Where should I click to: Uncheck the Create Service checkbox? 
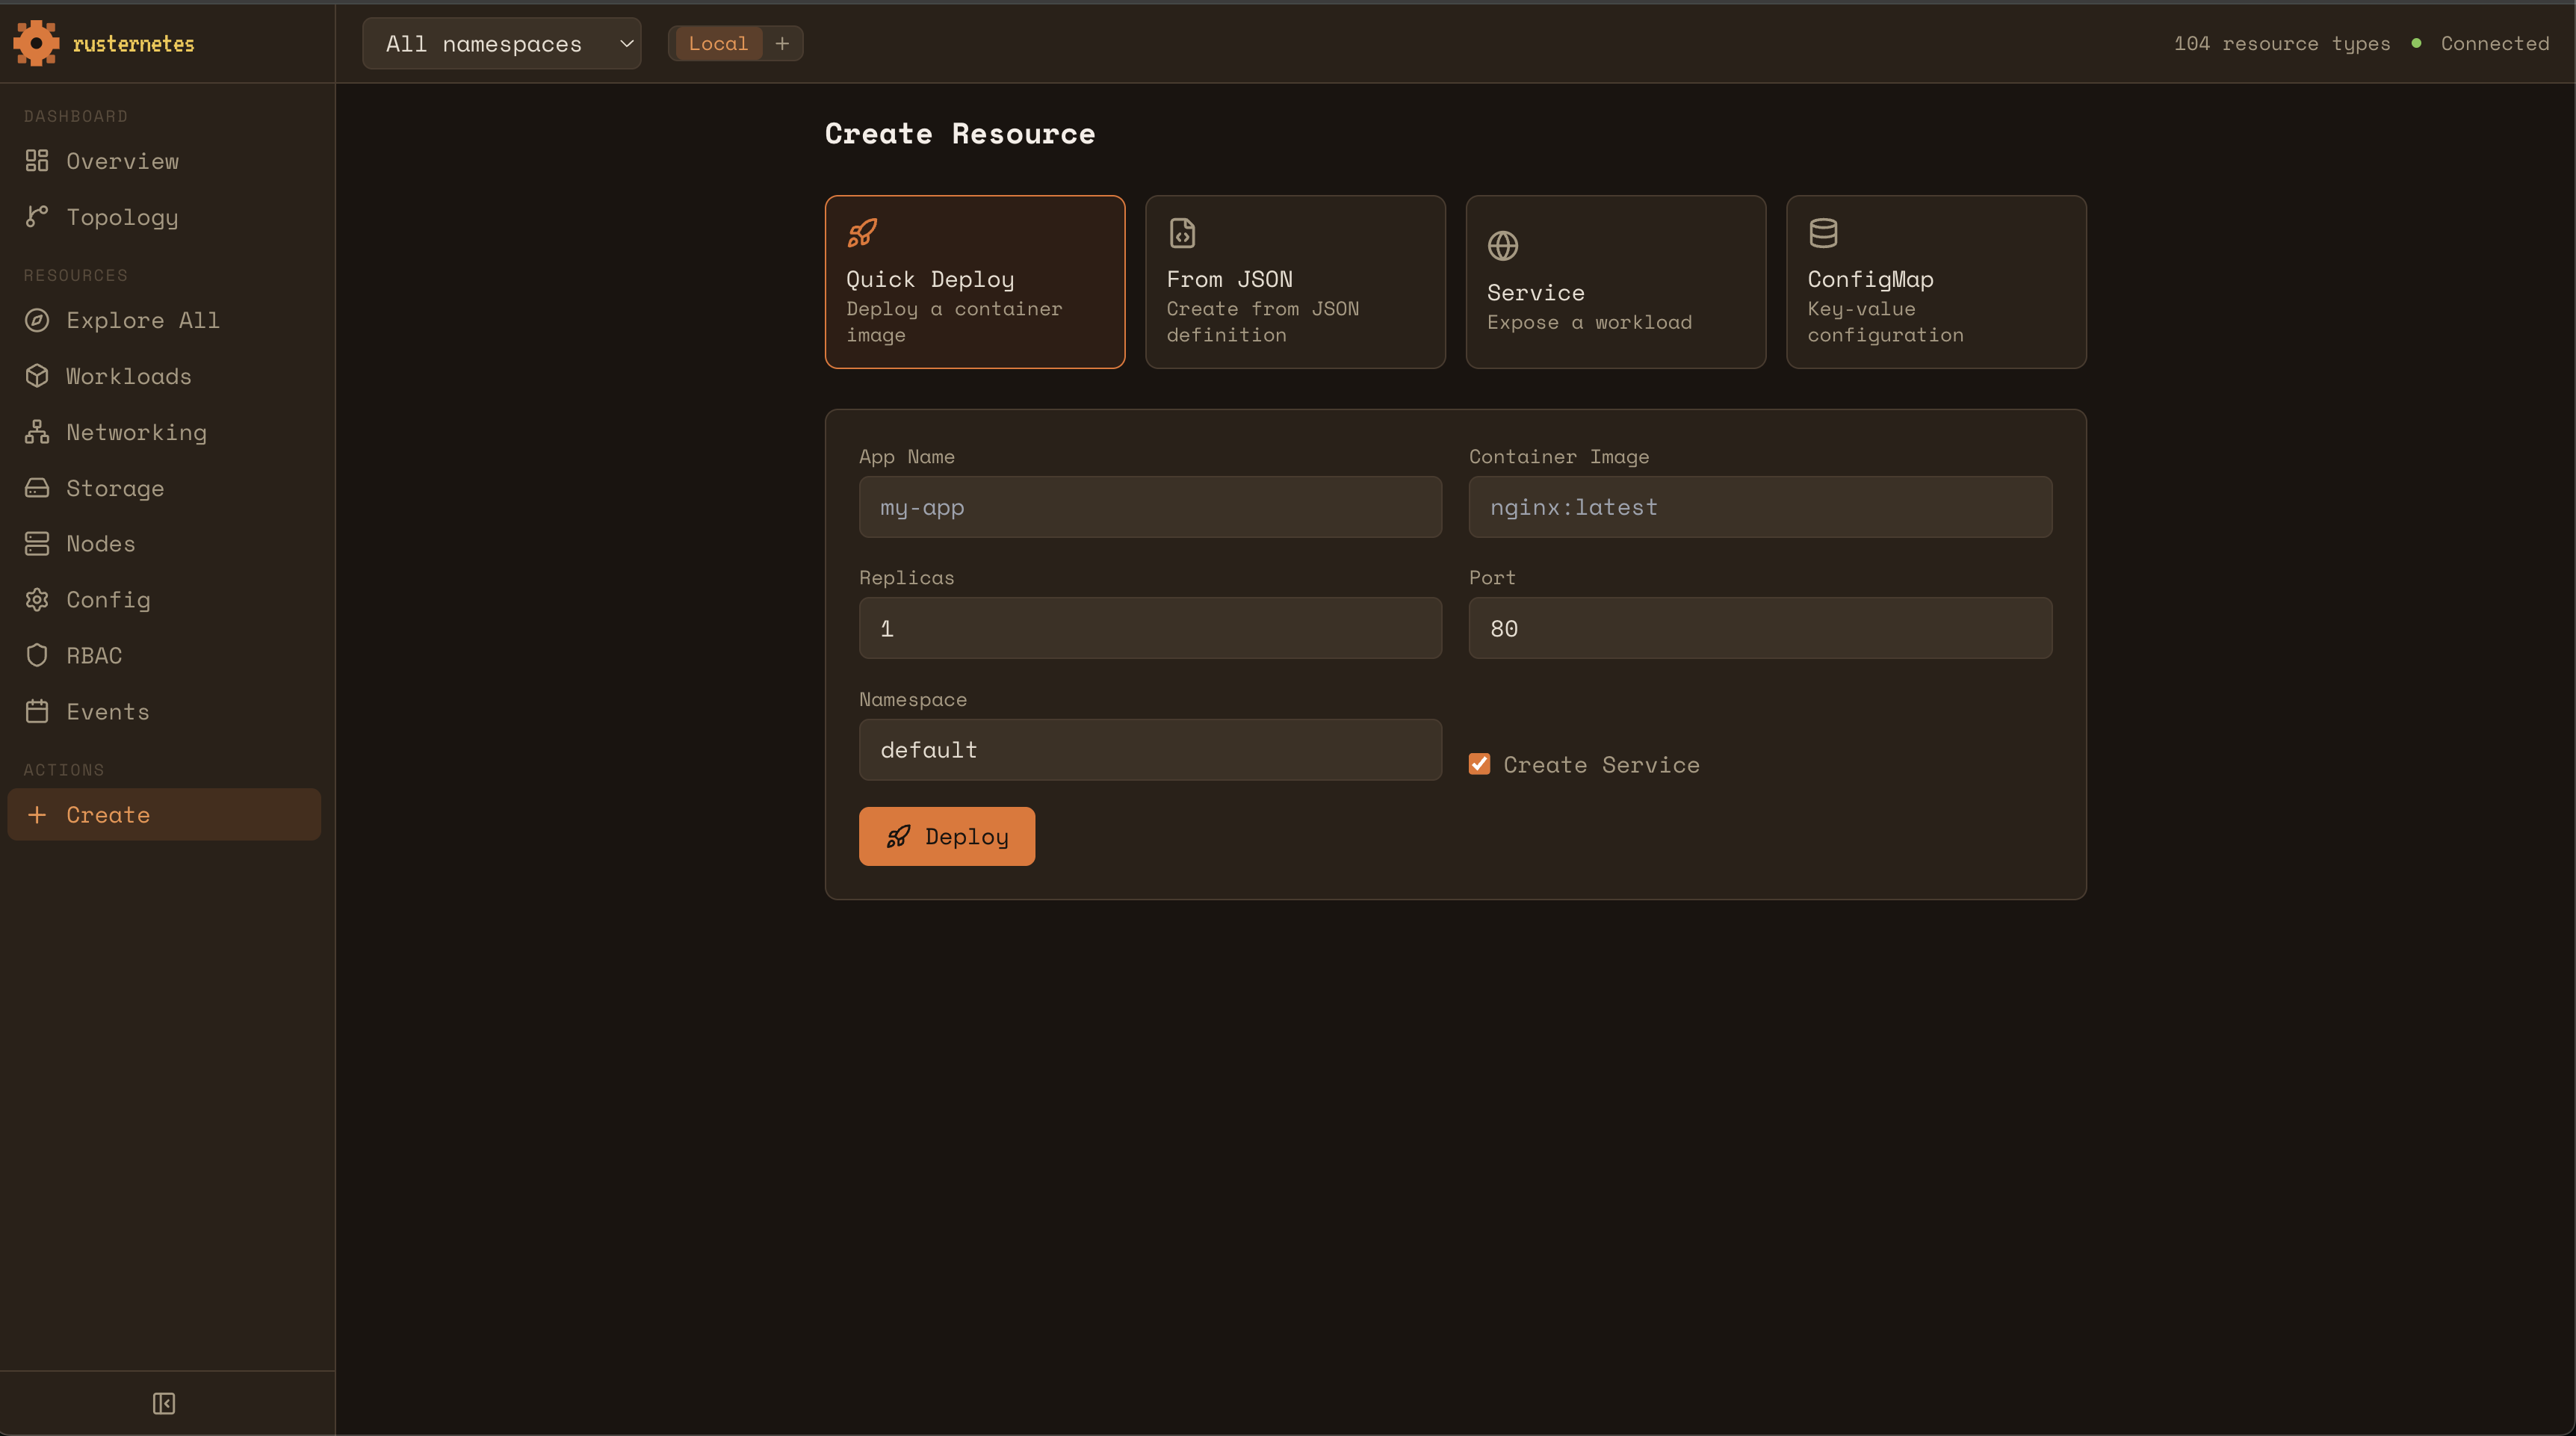pyautogui.click(x=1479, y=764)
